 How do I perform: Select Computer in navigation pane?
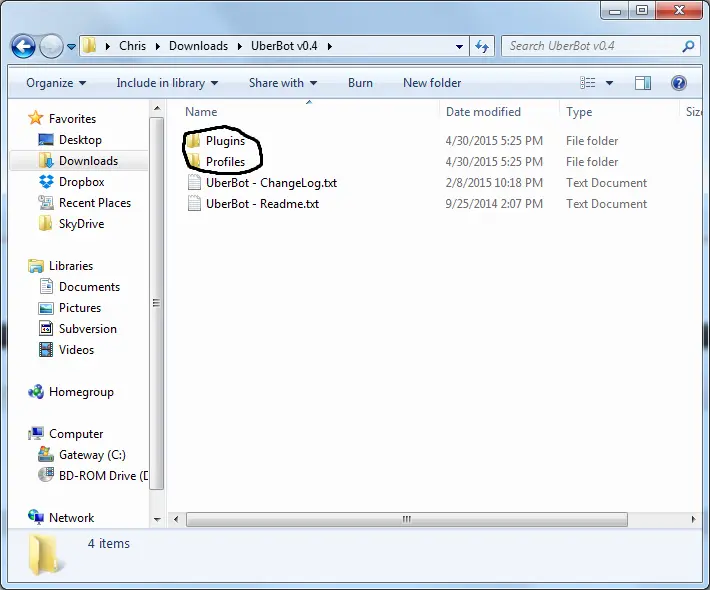coord(76,434)
